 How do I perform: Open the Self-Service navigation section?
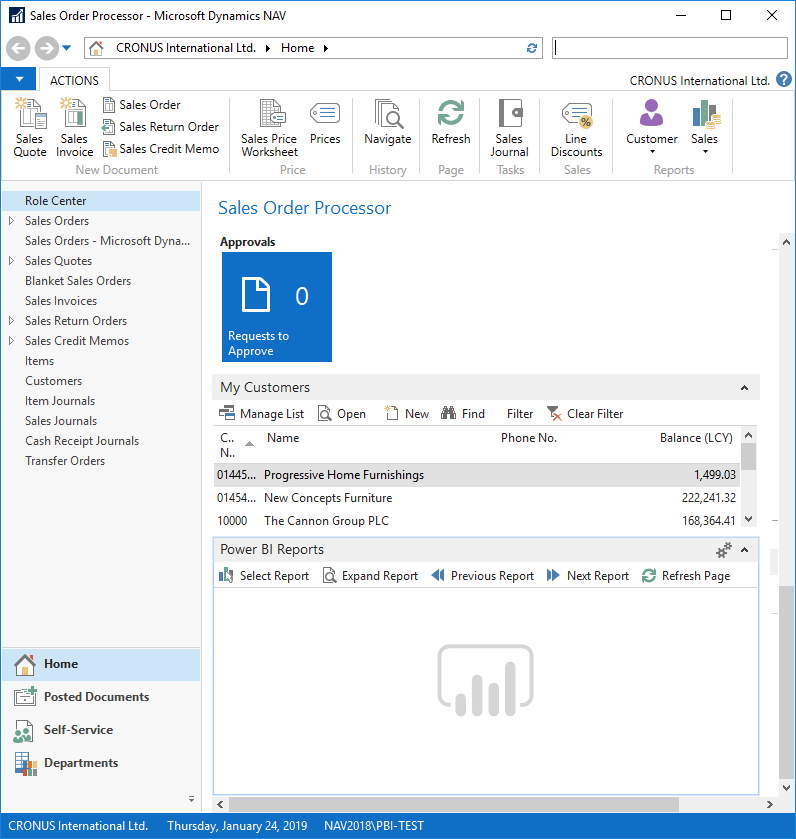click(101, 730)
